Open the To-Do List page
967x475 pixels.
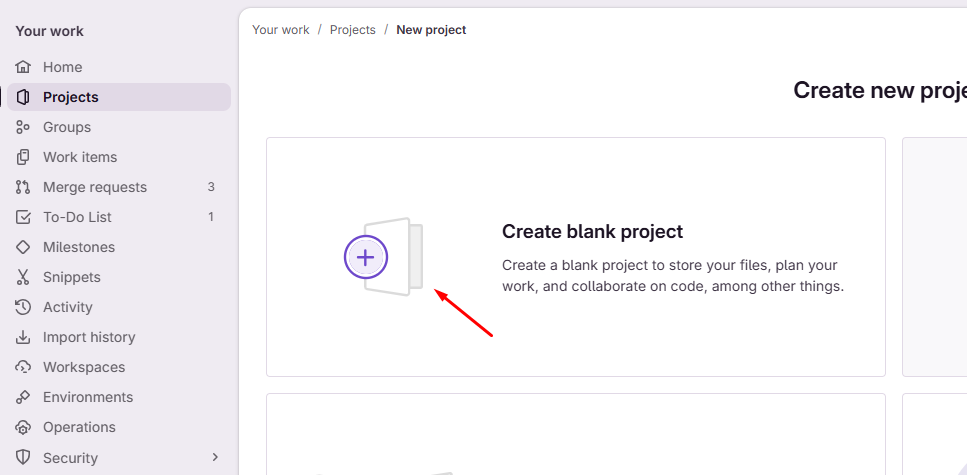tap(120, 217)
